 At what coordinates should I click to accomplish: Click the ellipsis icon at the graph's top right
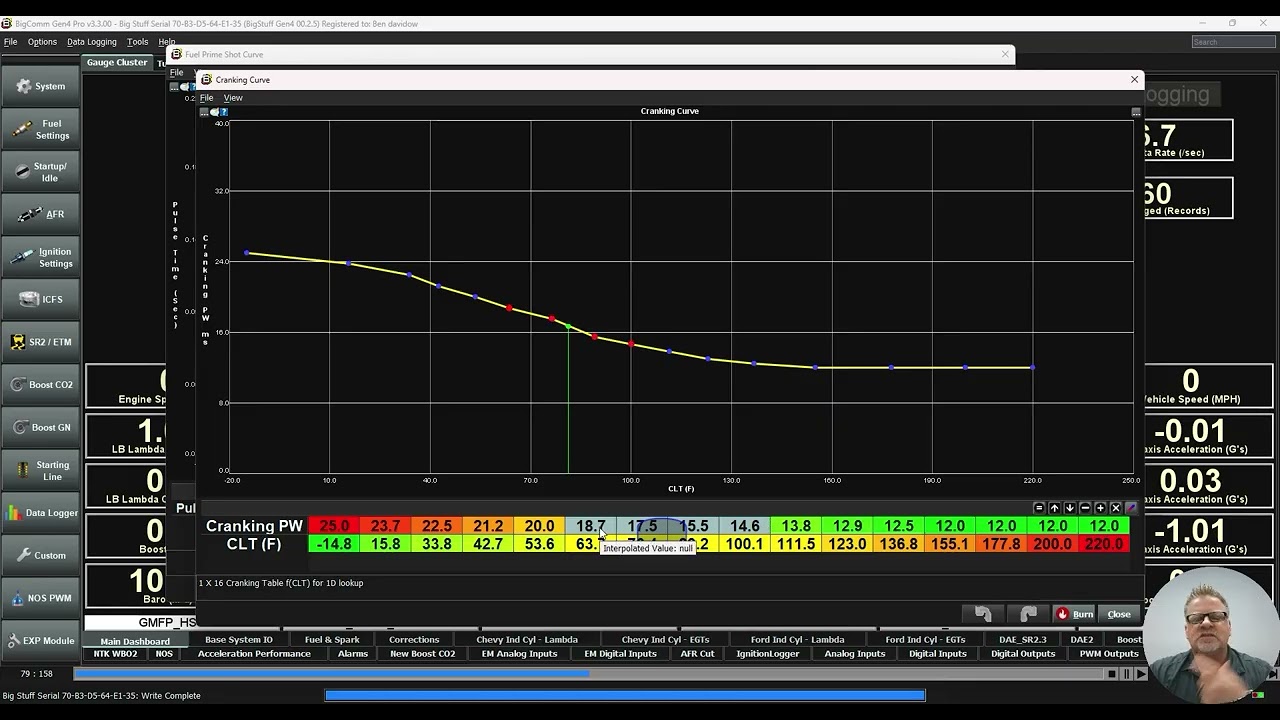click(x=1136, y=112)
